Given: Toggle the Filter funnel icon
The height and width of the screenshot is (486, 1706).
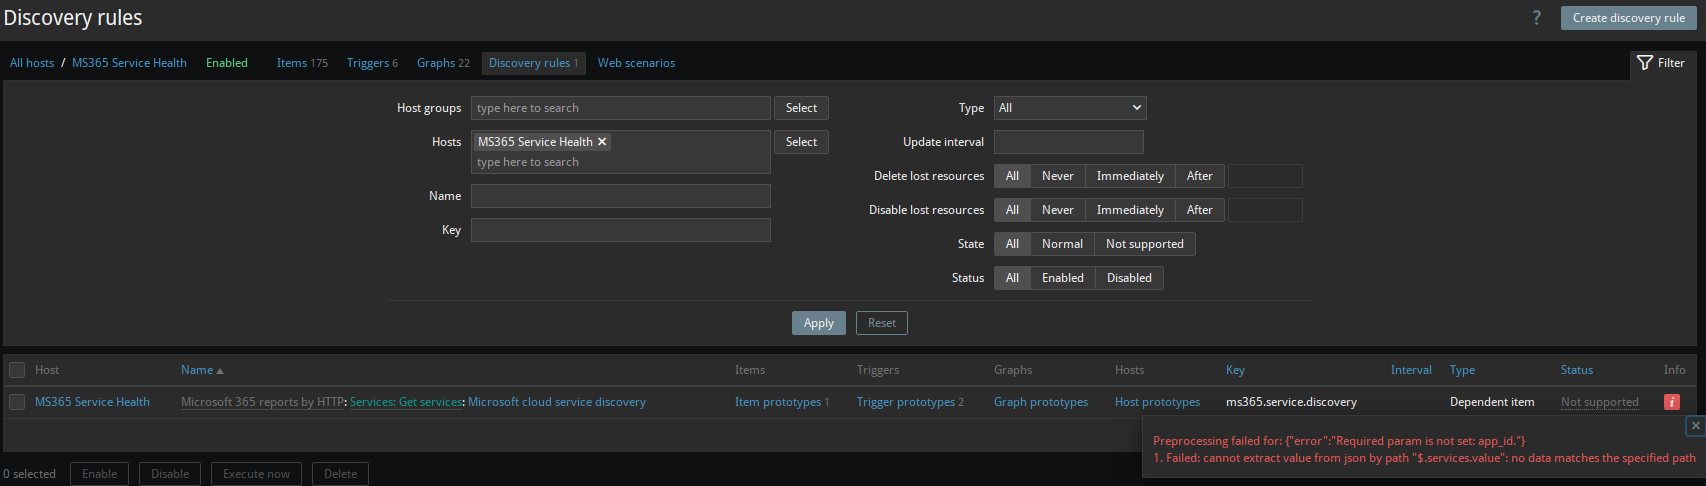Looking at the screenshot, I should coord(1645,63).
